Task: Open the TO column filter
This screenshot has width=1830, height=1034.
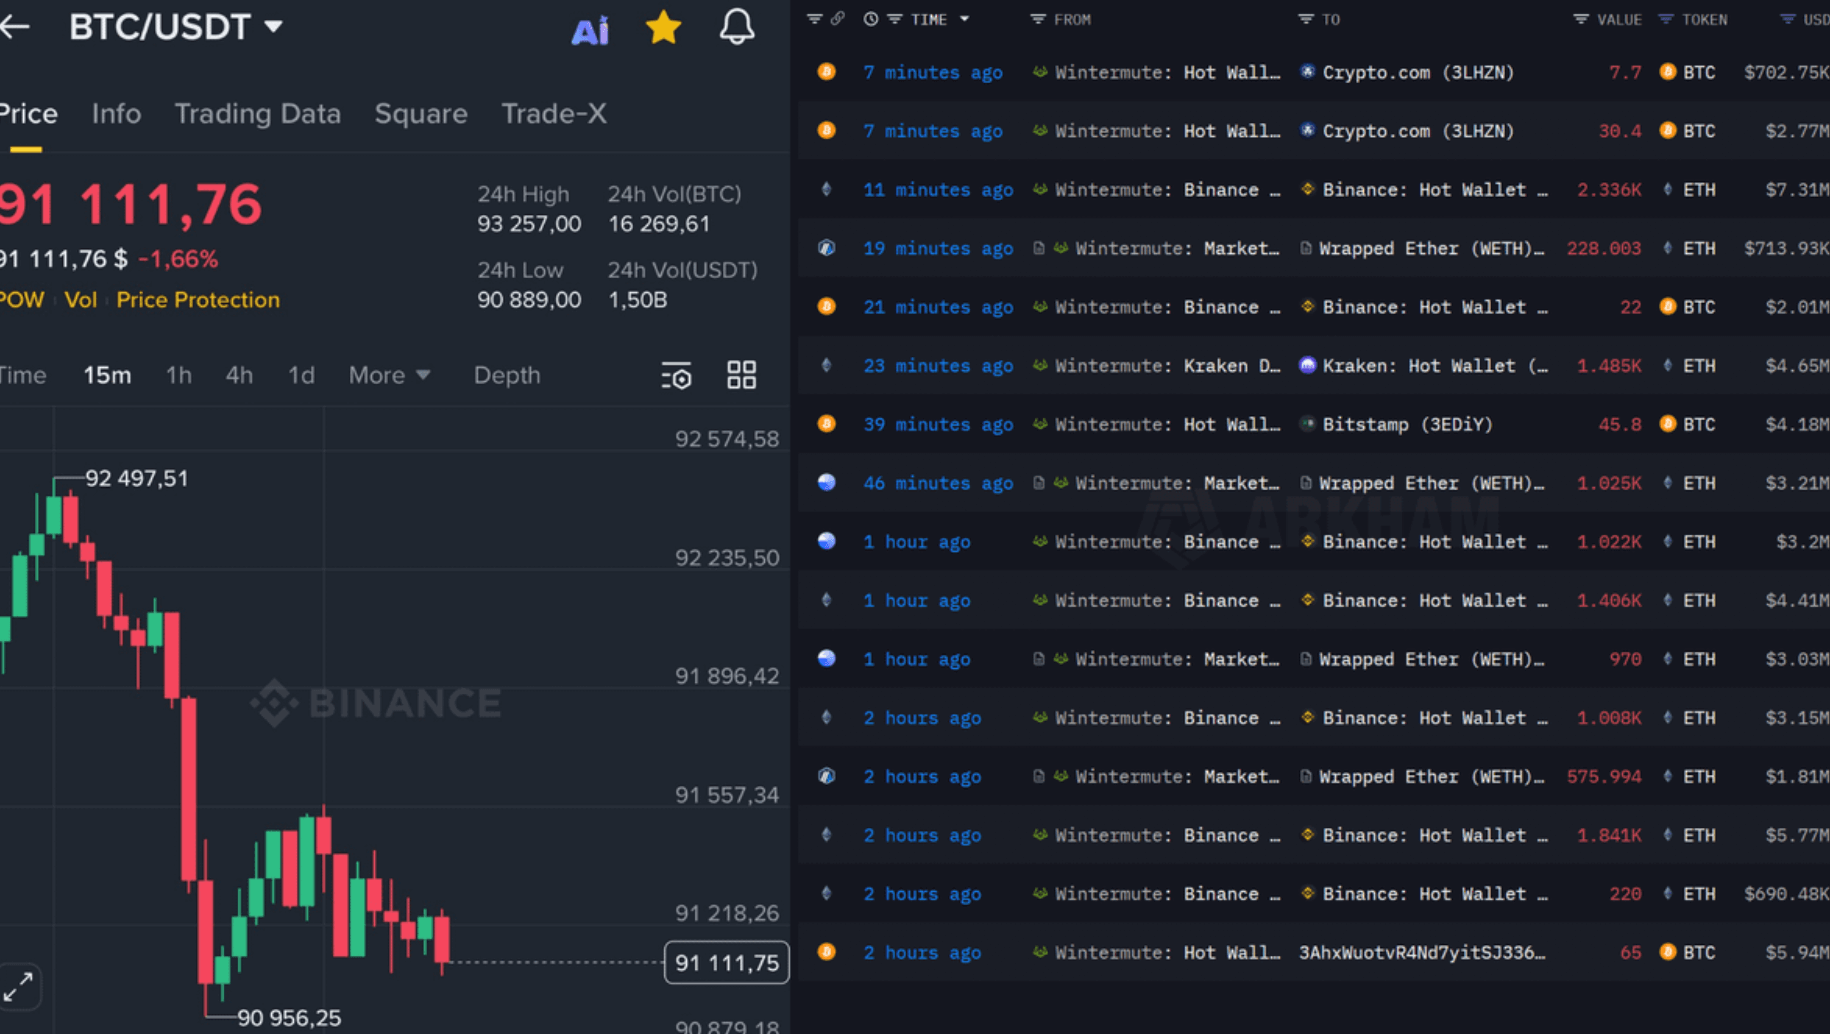Action: coord(1306,19)
